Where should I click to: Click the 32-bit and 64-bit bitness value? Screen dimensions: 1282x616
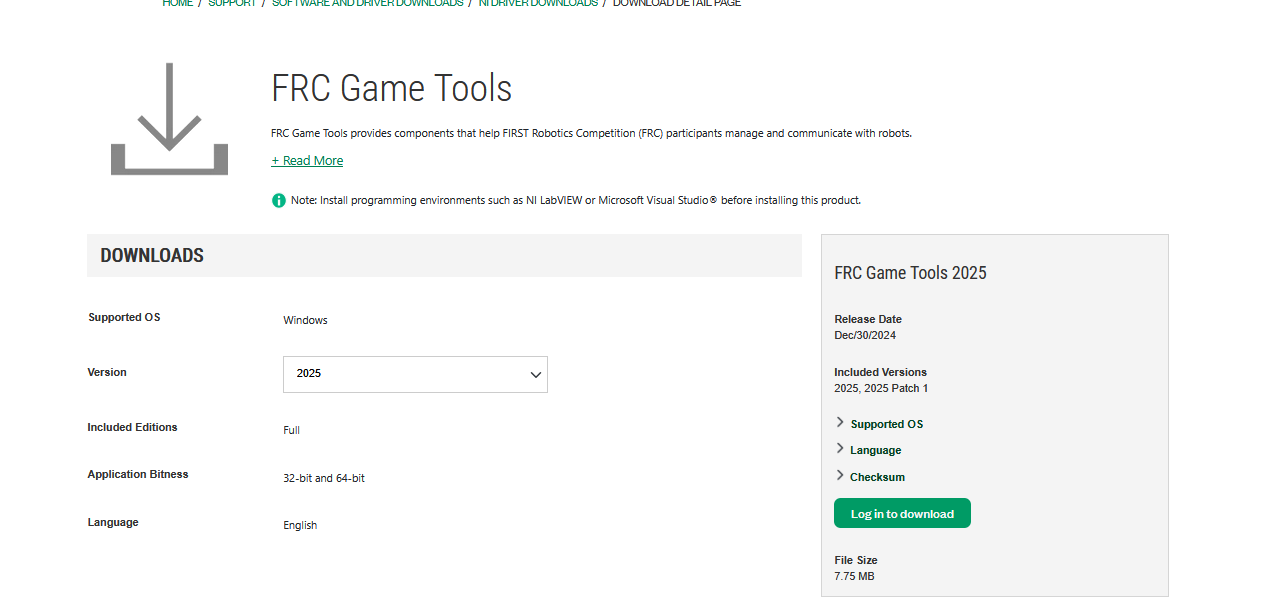tap(324, 478)
